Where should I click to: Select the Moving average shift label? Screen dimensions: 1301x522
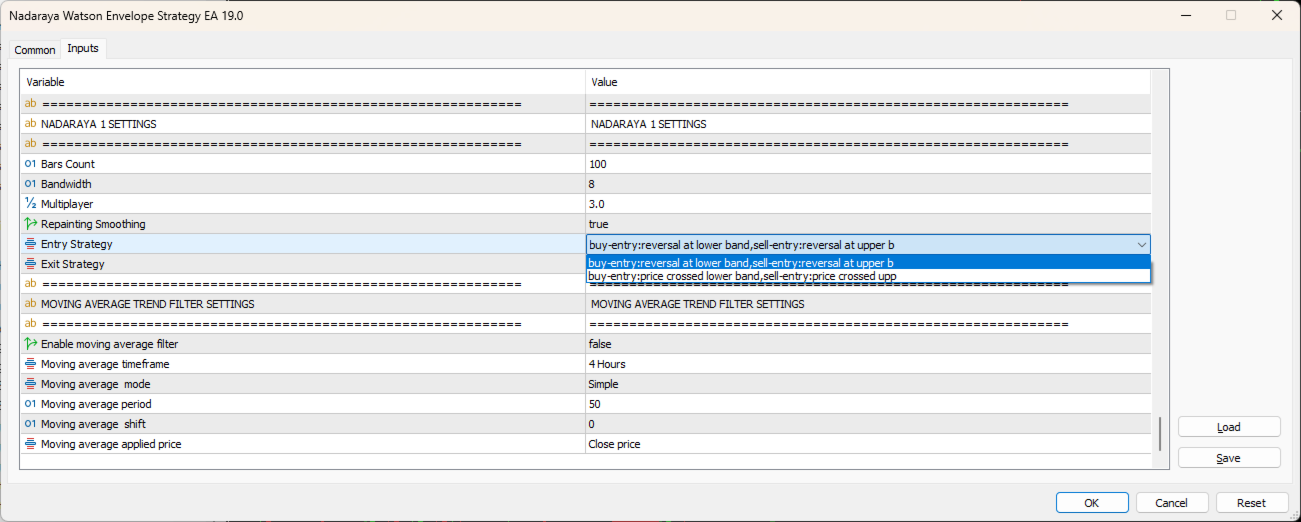(x=94, y=424)
